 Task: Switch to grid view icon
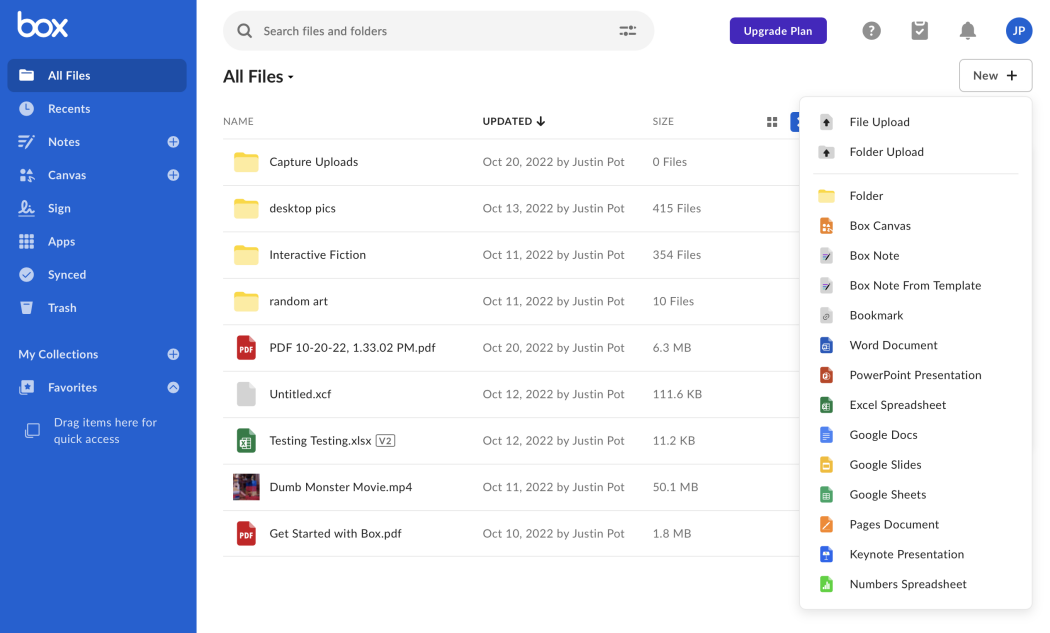[772, 122]
